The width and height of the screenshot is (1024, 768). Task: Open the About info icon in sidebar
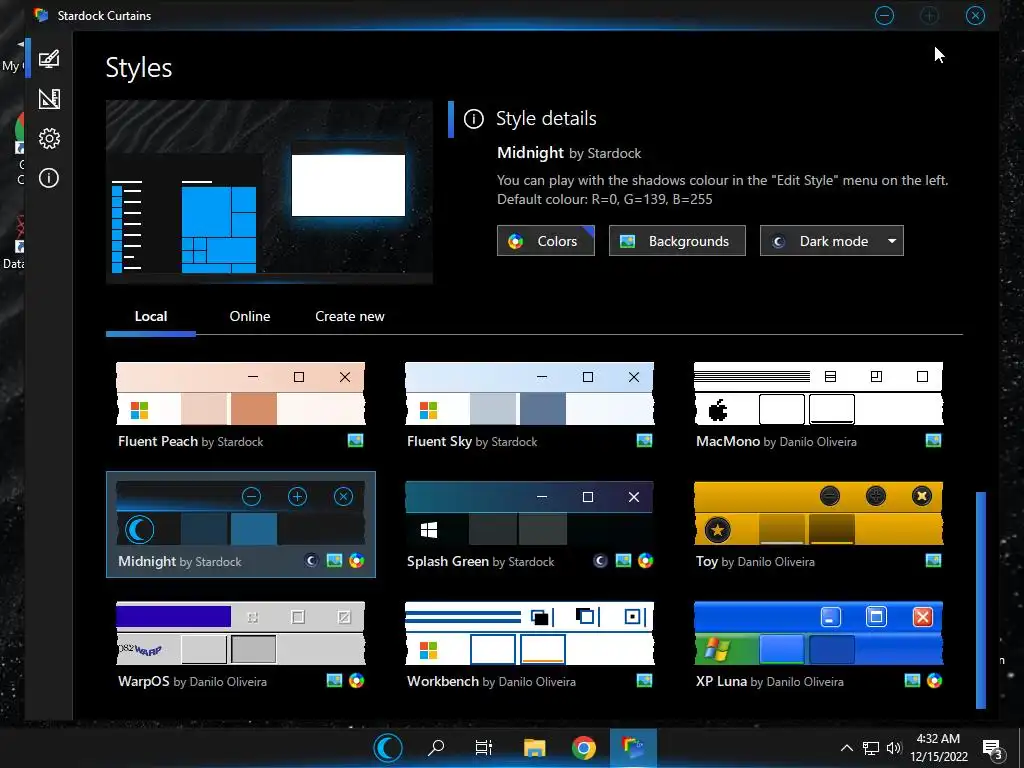(x=49, y=178)
